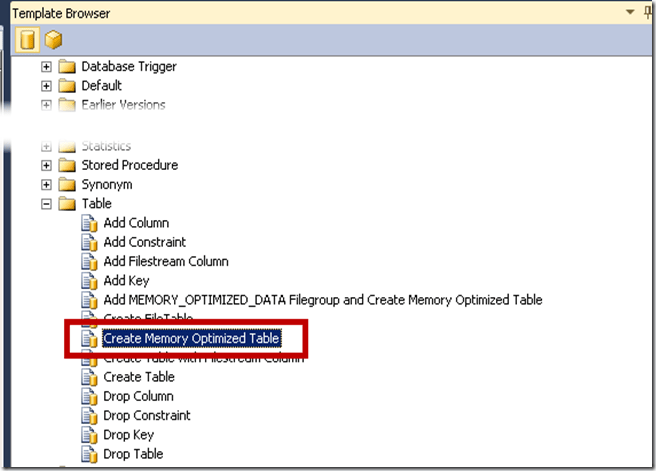Image resolution: width=656 pixels, height=471 pixels.
Task: Click the Stored Procedure folder icon
Action: coord(67,165)
